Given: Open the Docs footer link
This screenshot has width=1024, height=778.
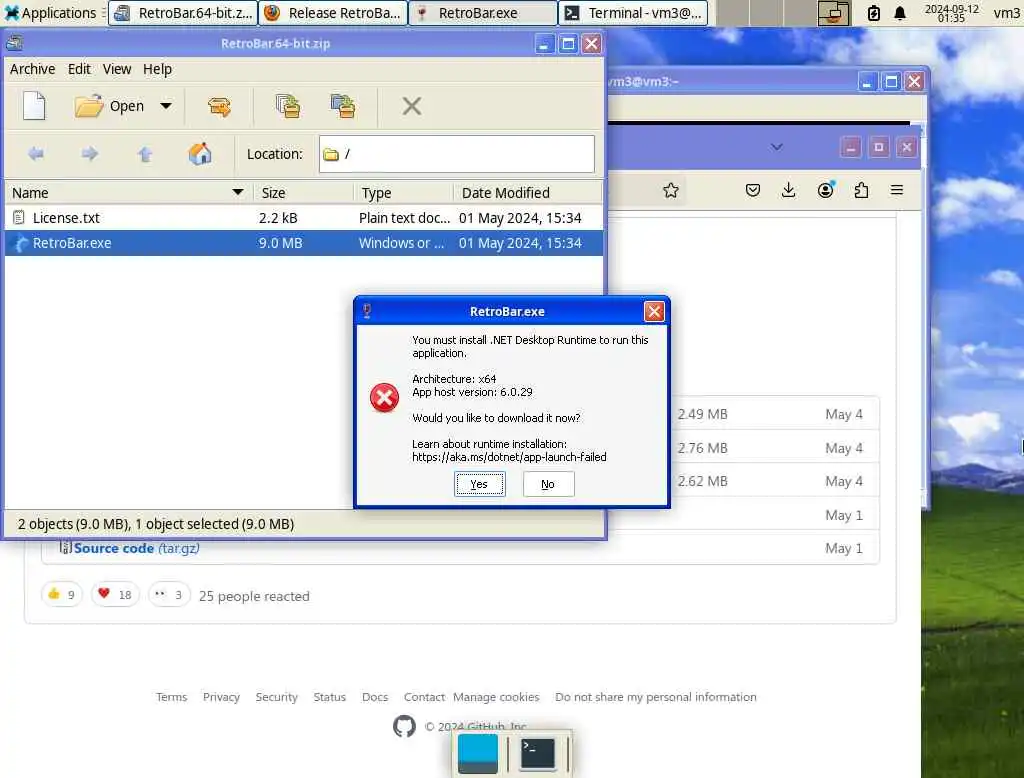Looking at the screenshot, I should 375,697.
